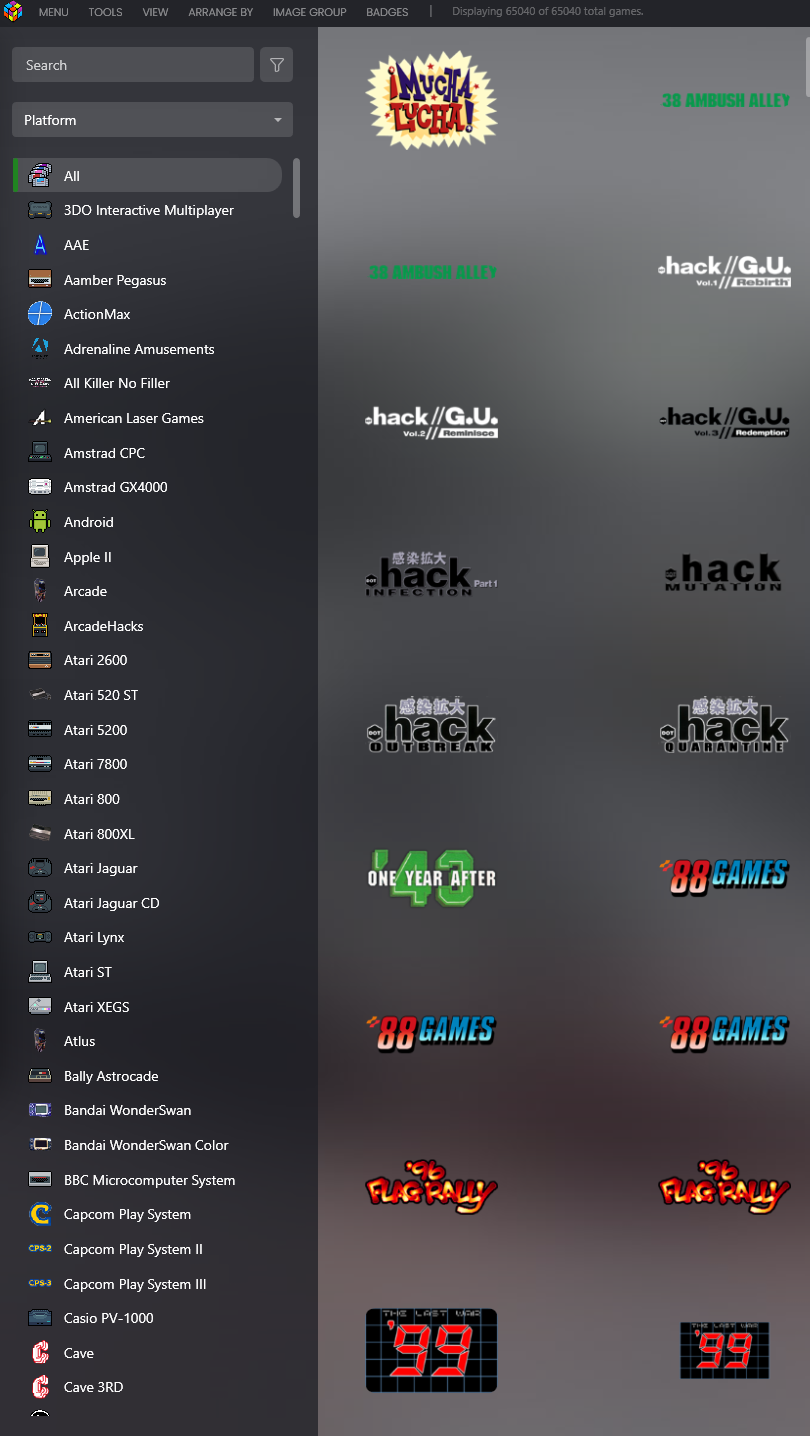Select the ArcadeHacks cabinet icon
The image size is (810, 1436).
coord(40,626)
